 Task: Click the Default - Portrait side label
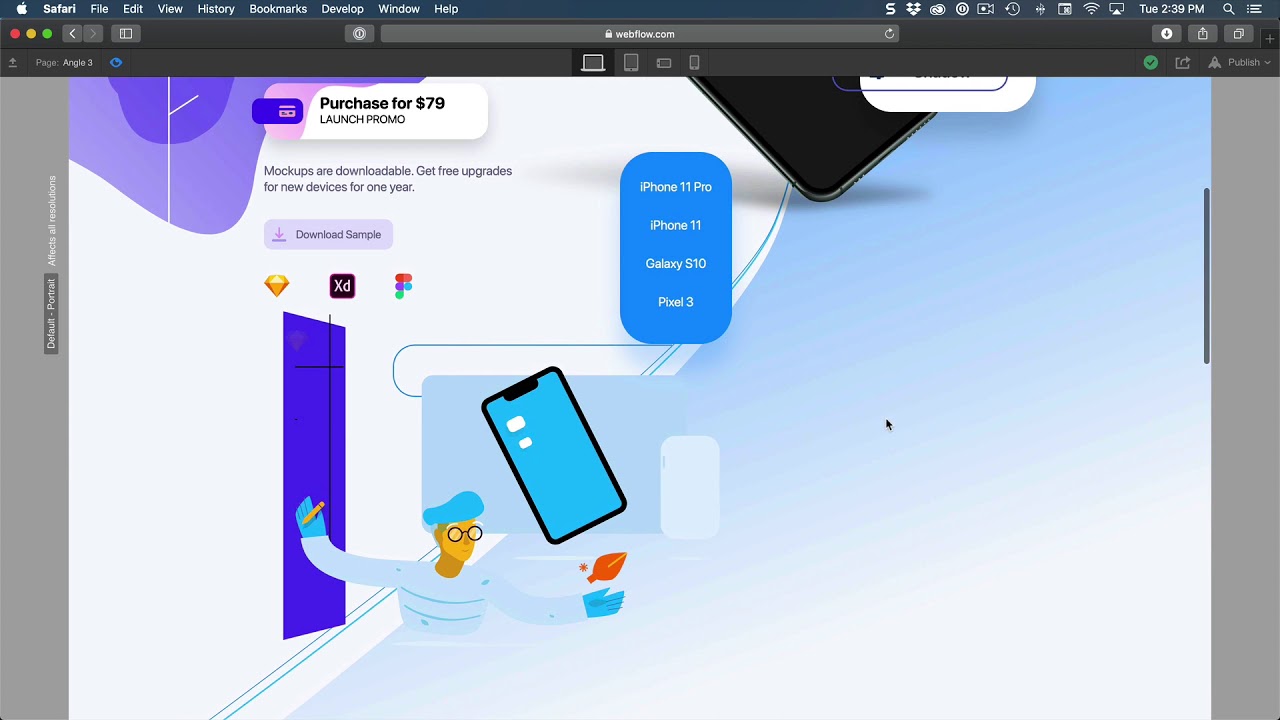(x=51, y=314)
